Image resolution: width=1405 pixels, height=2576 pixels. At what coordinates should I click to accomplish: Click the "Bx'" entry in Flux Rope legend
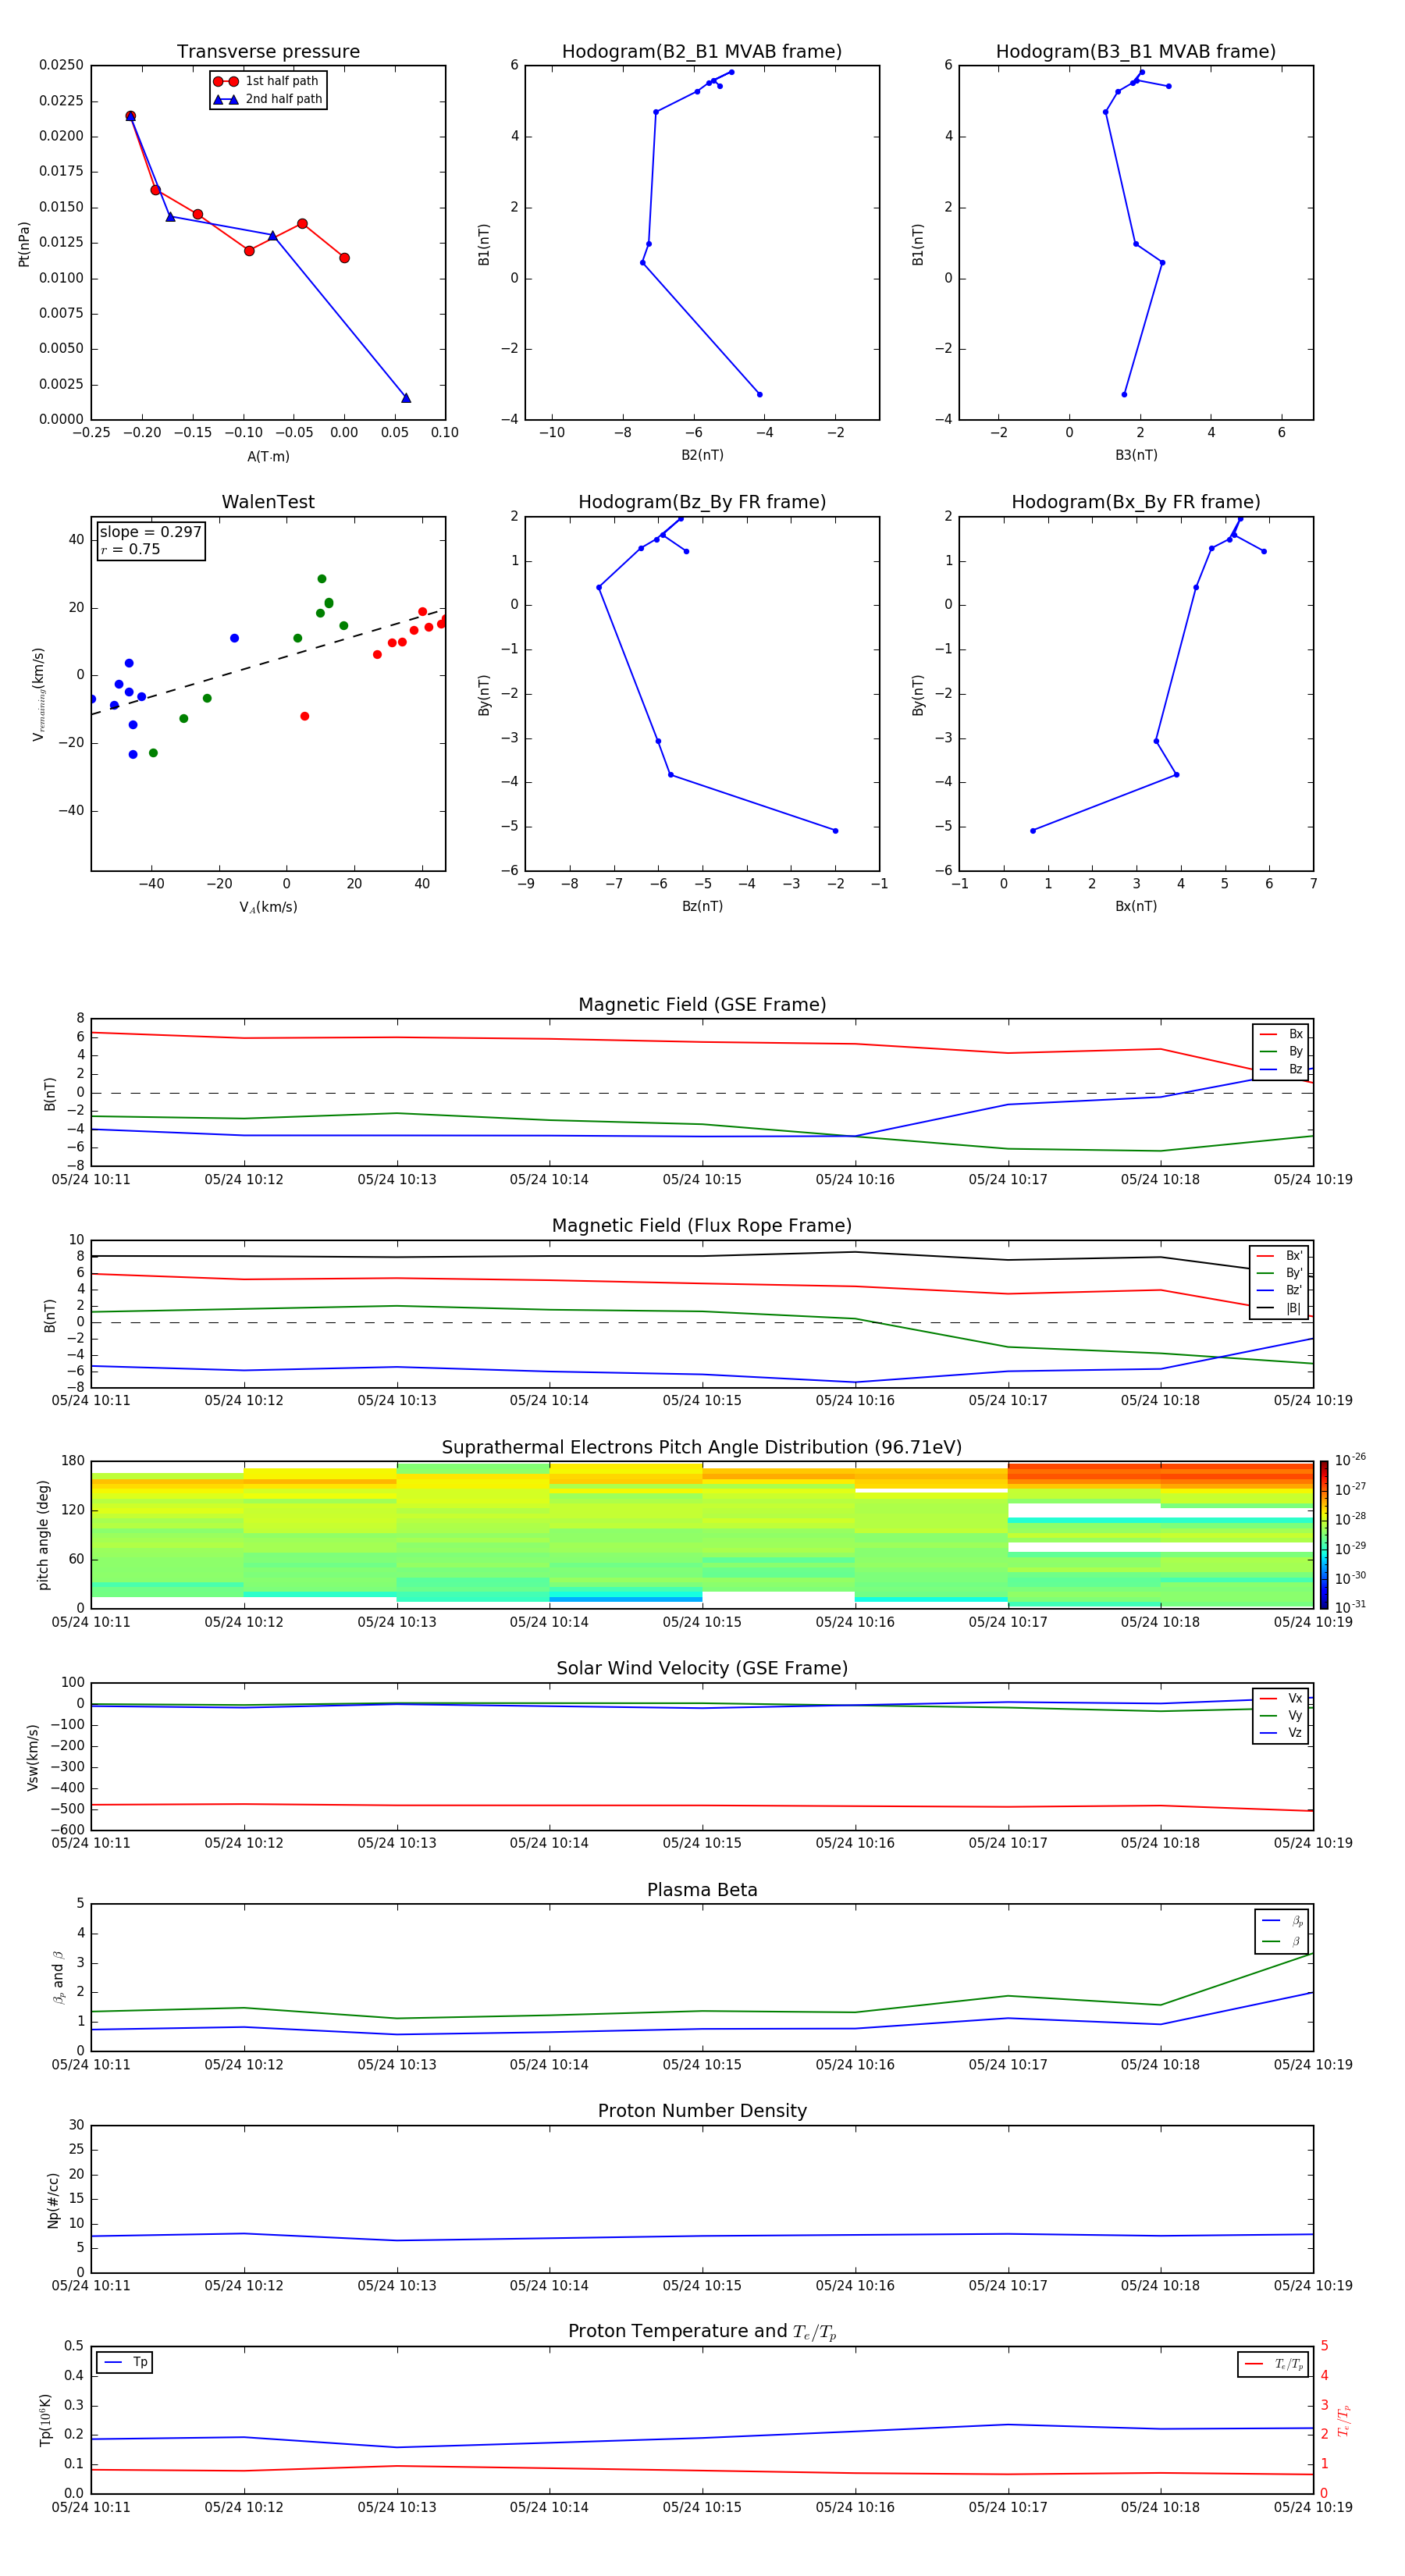point(1279,1256)
